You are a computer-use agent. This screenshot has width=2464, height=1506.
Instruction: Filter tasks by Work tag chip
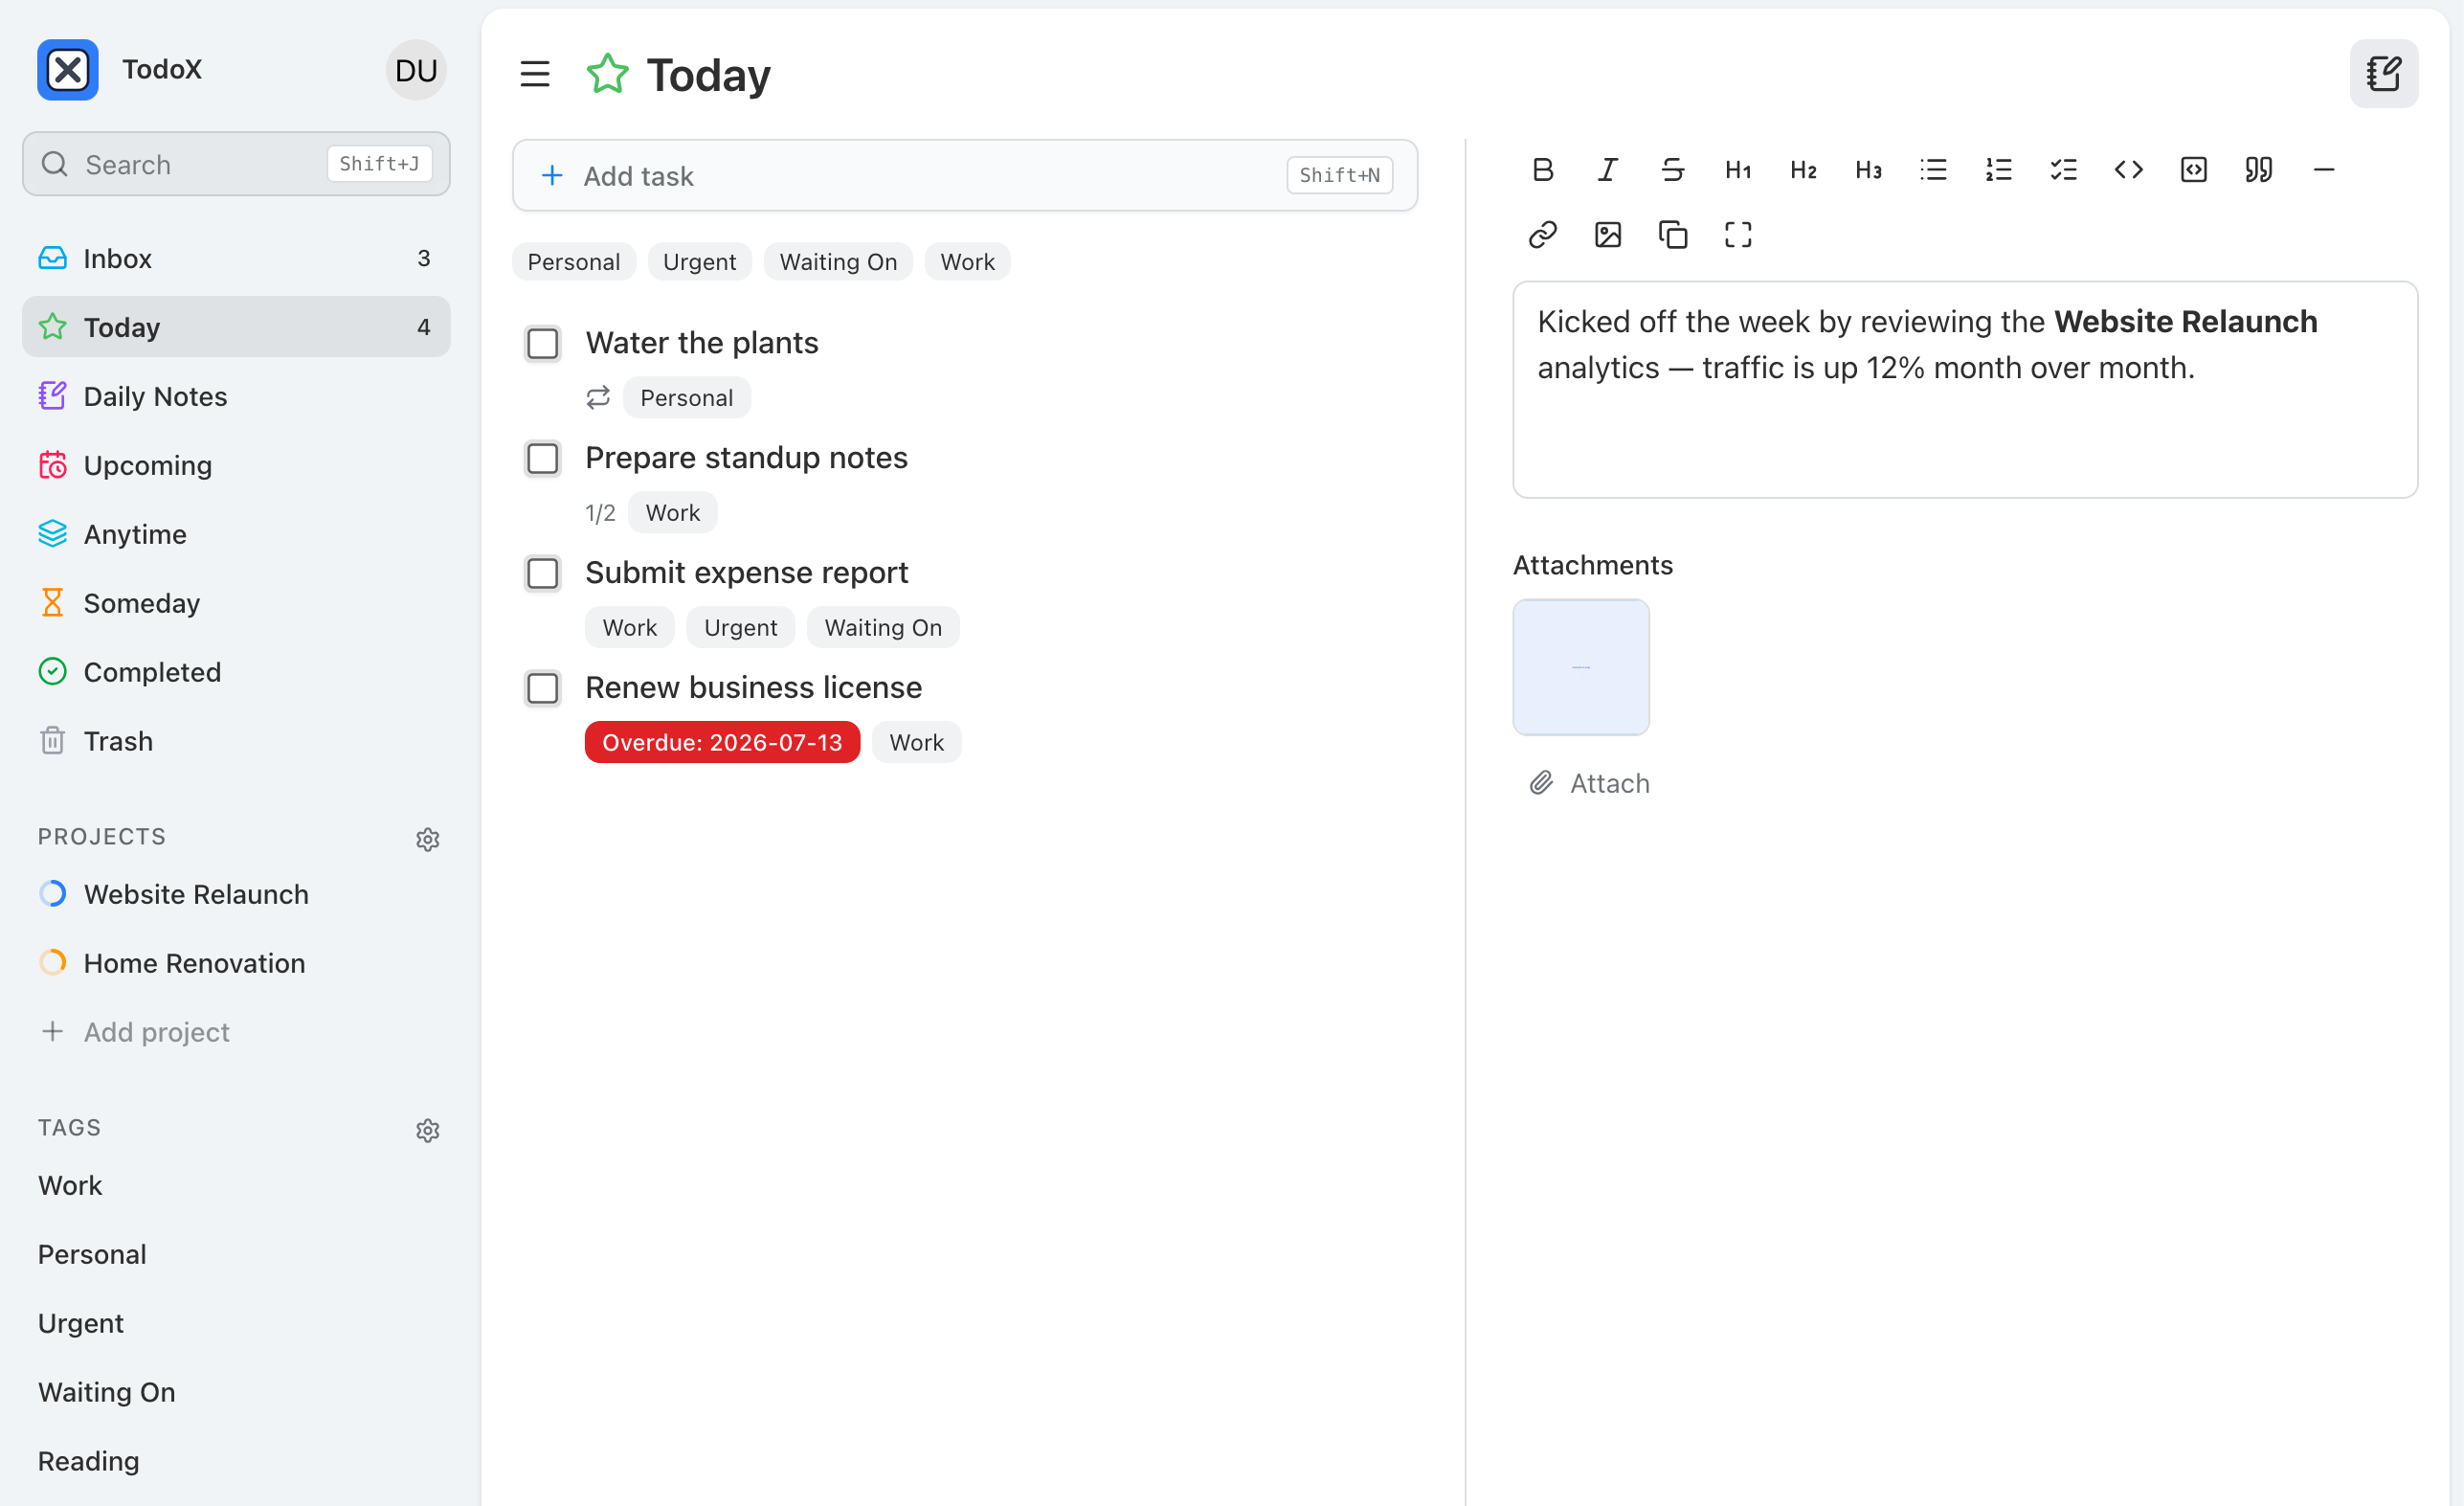tap(967, 262)
